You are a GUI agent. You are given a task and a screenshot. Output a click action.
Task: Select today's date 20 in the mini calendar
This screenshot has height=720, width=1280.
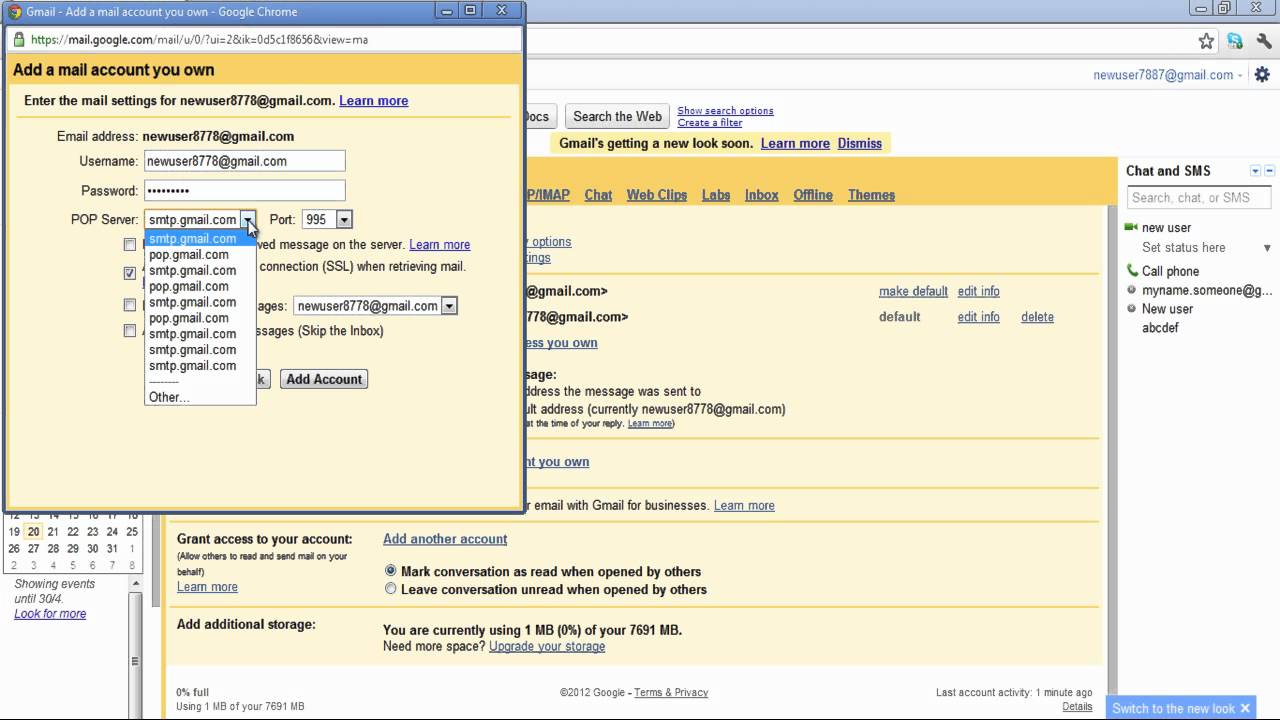click(34, 532)
